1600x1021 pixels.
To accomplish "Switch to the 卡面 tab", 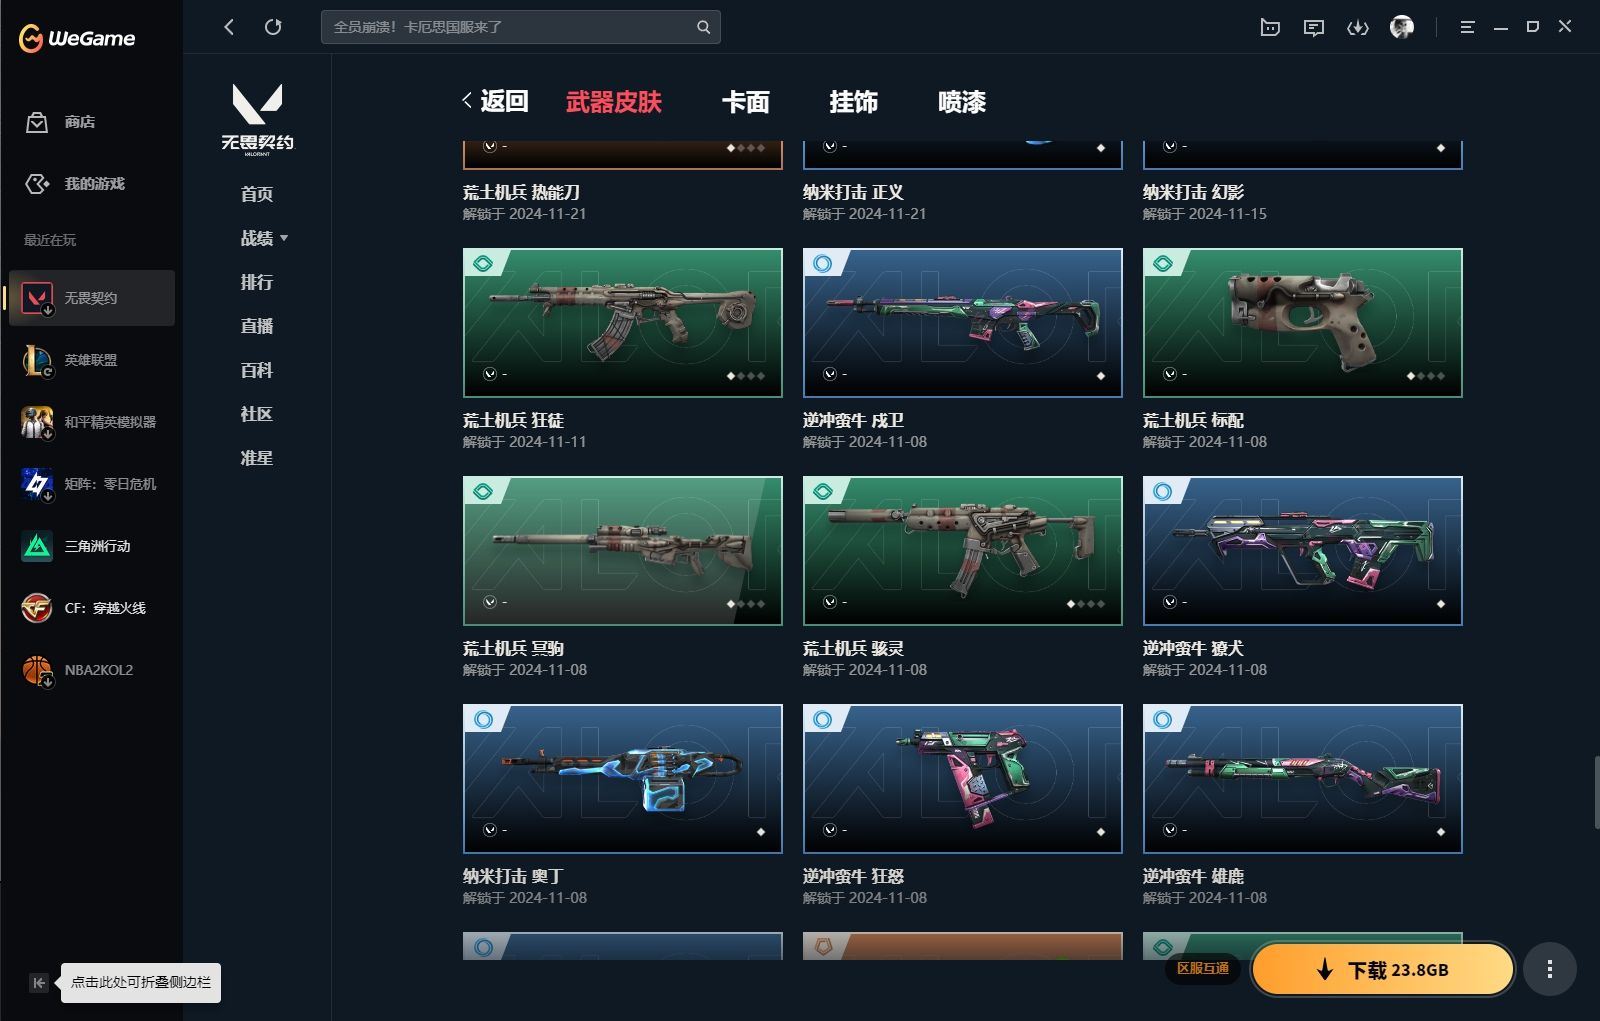I will point(746,102).
